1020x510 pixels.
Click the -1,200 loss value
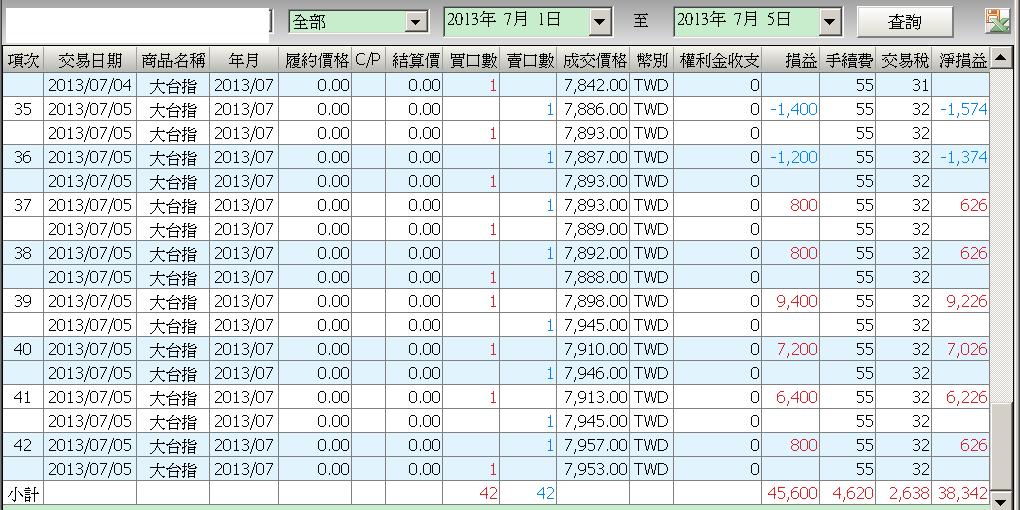(x=794, y=157)
